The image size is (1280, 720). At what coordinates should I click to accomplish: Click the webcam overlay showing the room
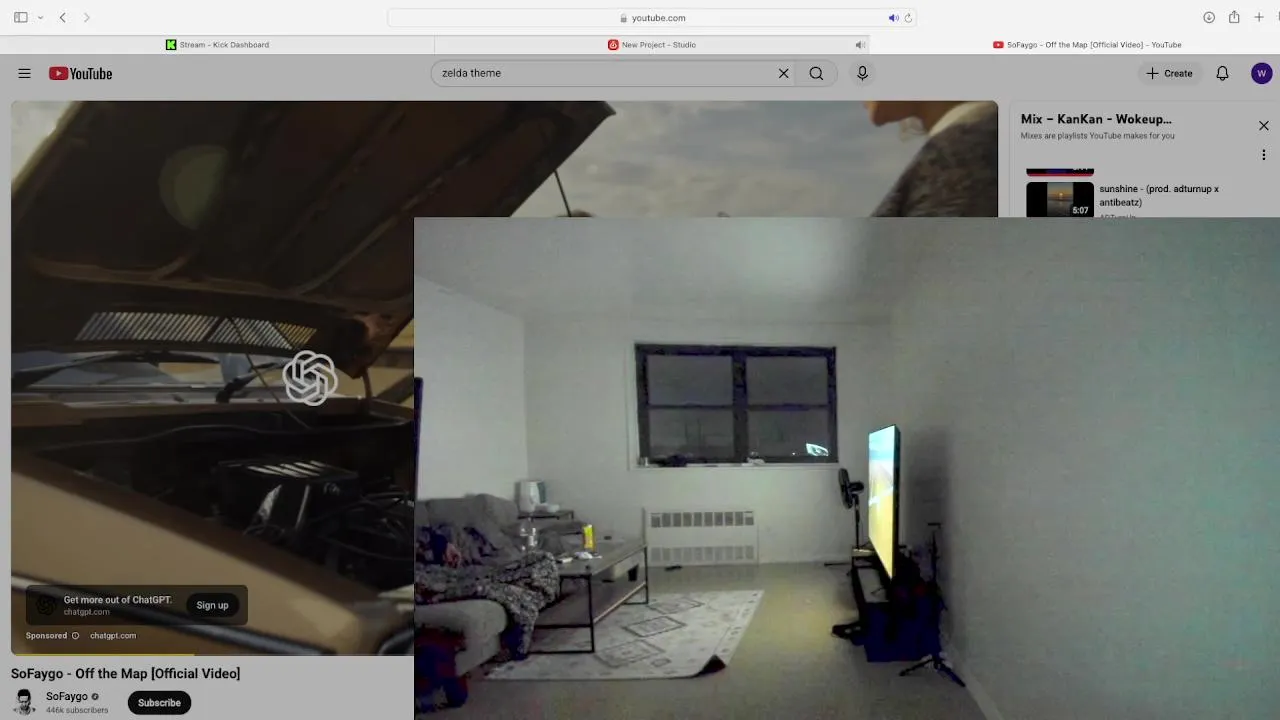(847, 468)
